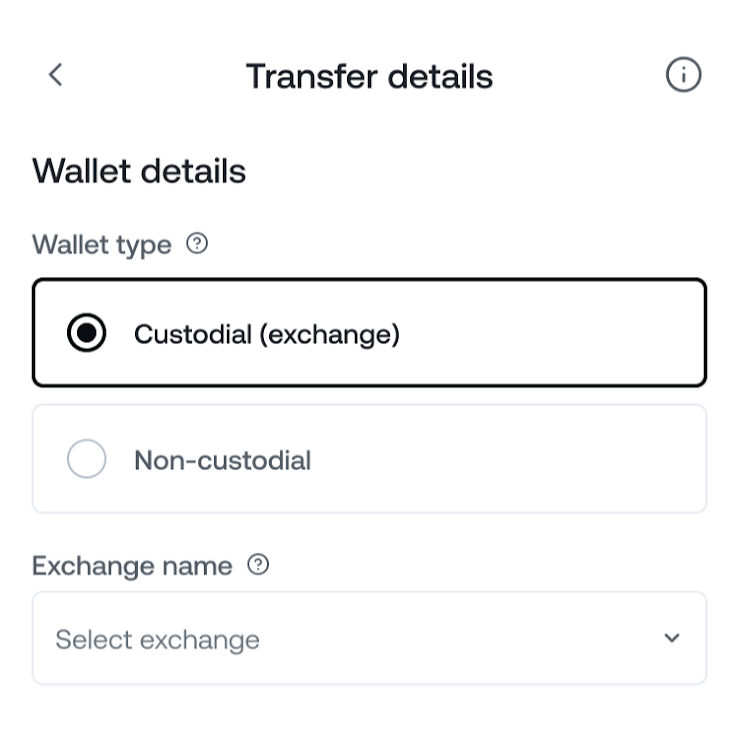739x755 pixels.
Task: Select the Non-custodial radio button
Action: [87, 459]
